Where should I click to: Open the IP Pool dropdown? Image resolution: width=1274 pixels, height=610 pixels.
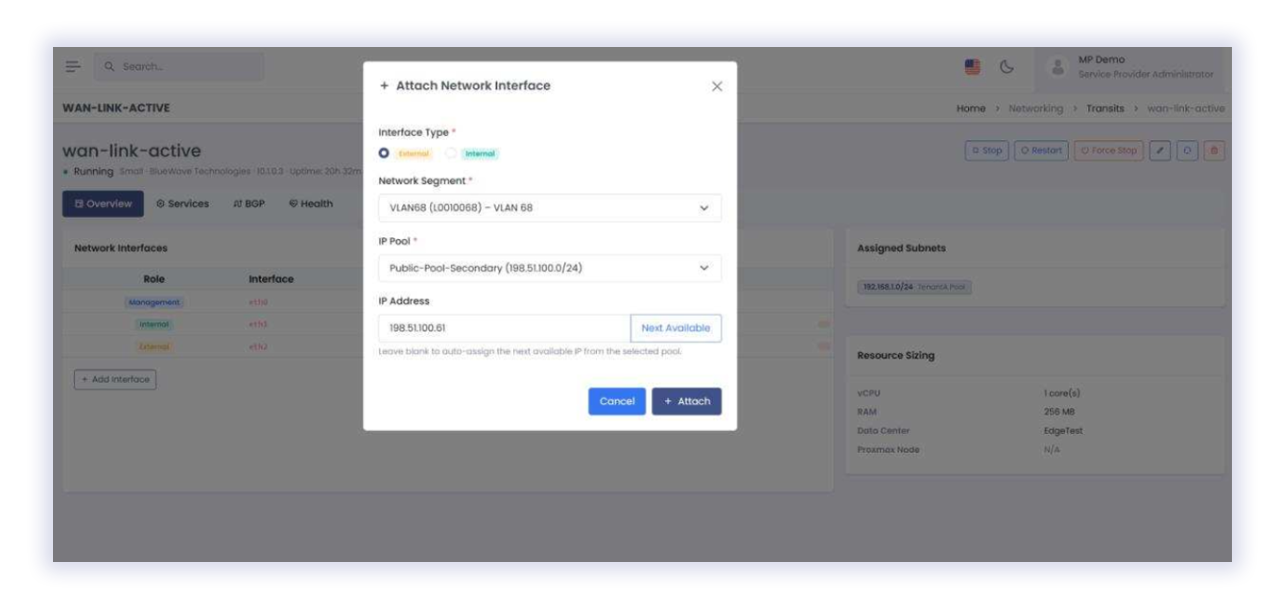pyautogui.click(x=549, y=268)
